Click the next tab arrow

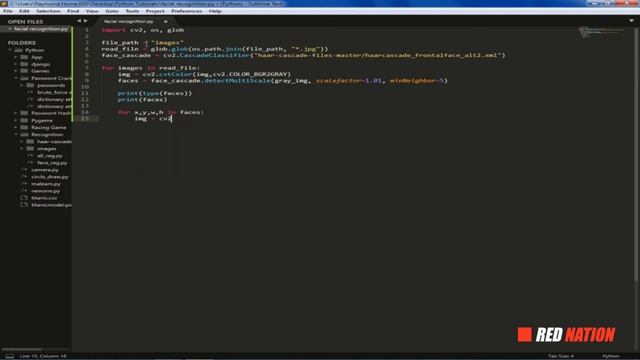[86, 21]
